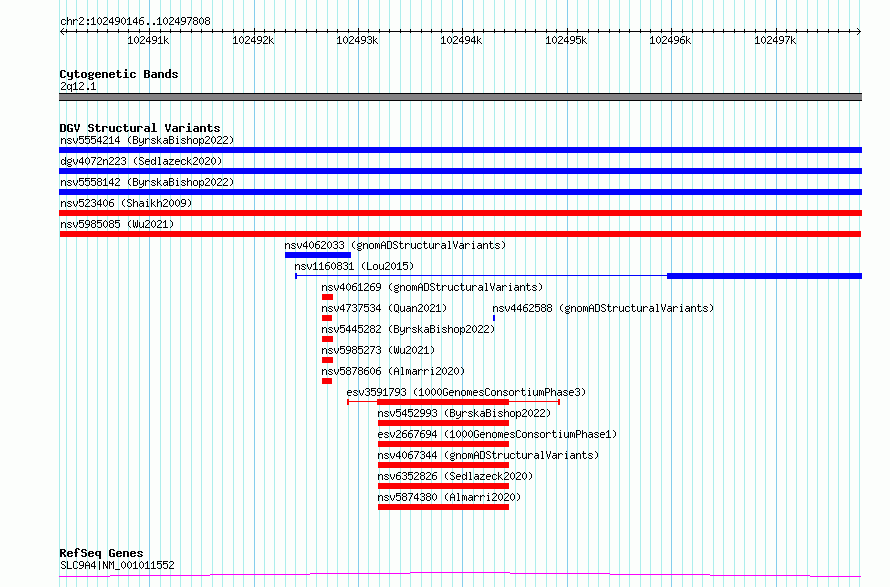Click the nsv5878606 (Almarri2020) label
Viewport: 890px width, 587px height.
click(x=393, y=371)
